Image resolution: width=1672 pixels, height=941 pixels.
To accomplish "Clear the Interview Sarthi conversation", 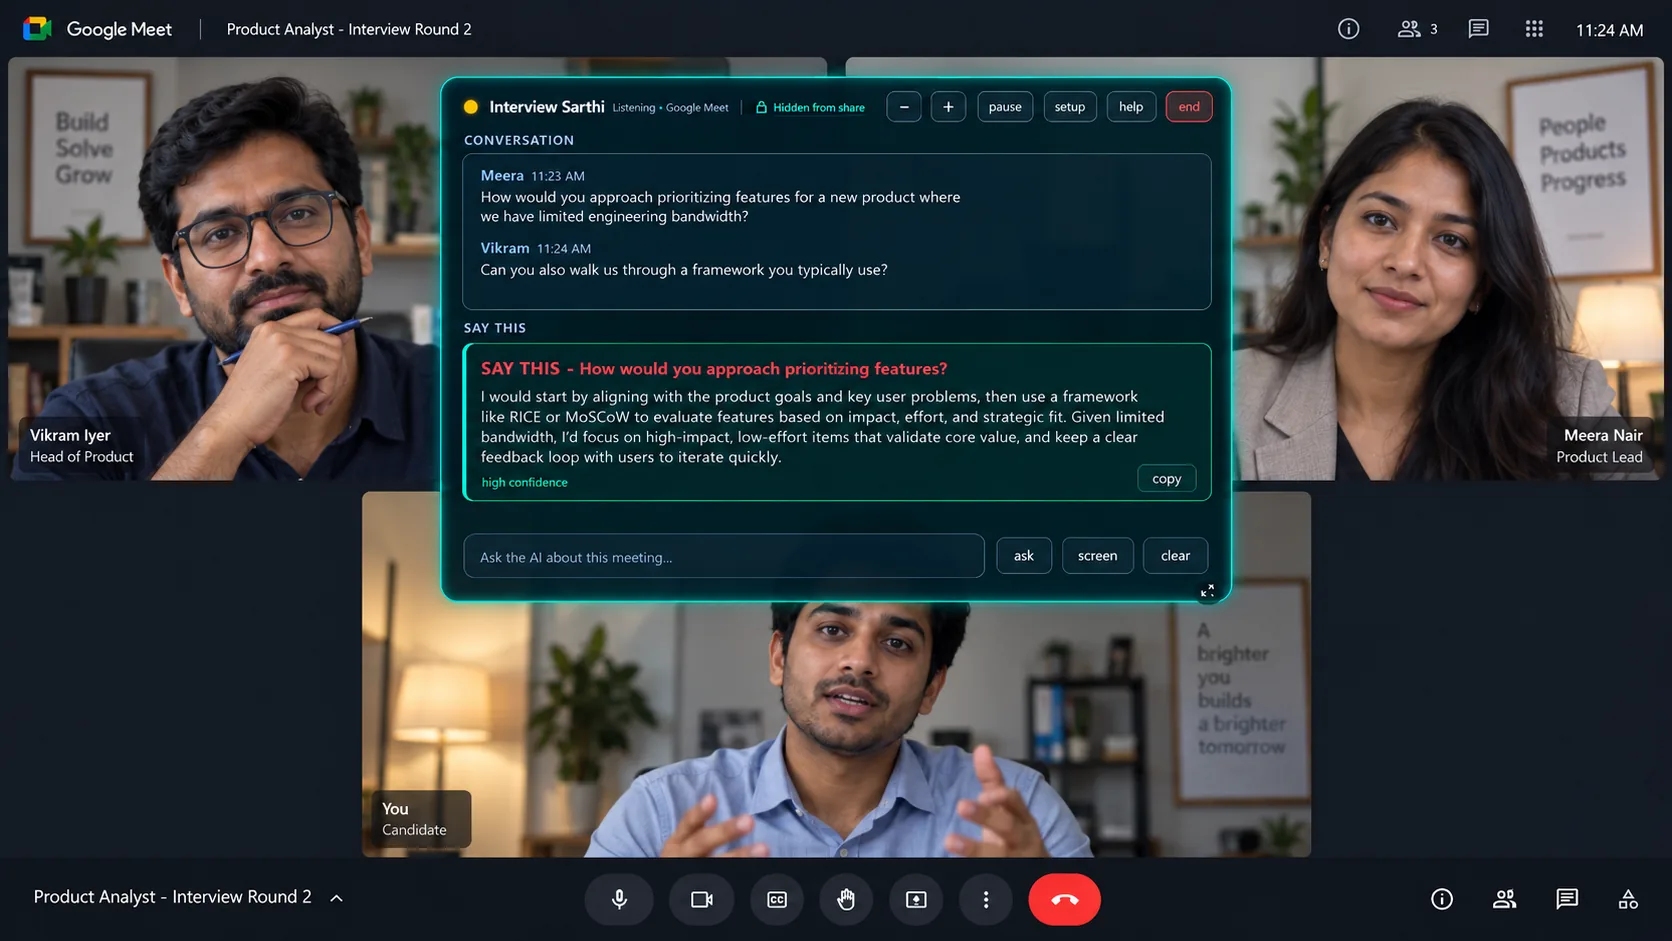I will (1175, 556).
